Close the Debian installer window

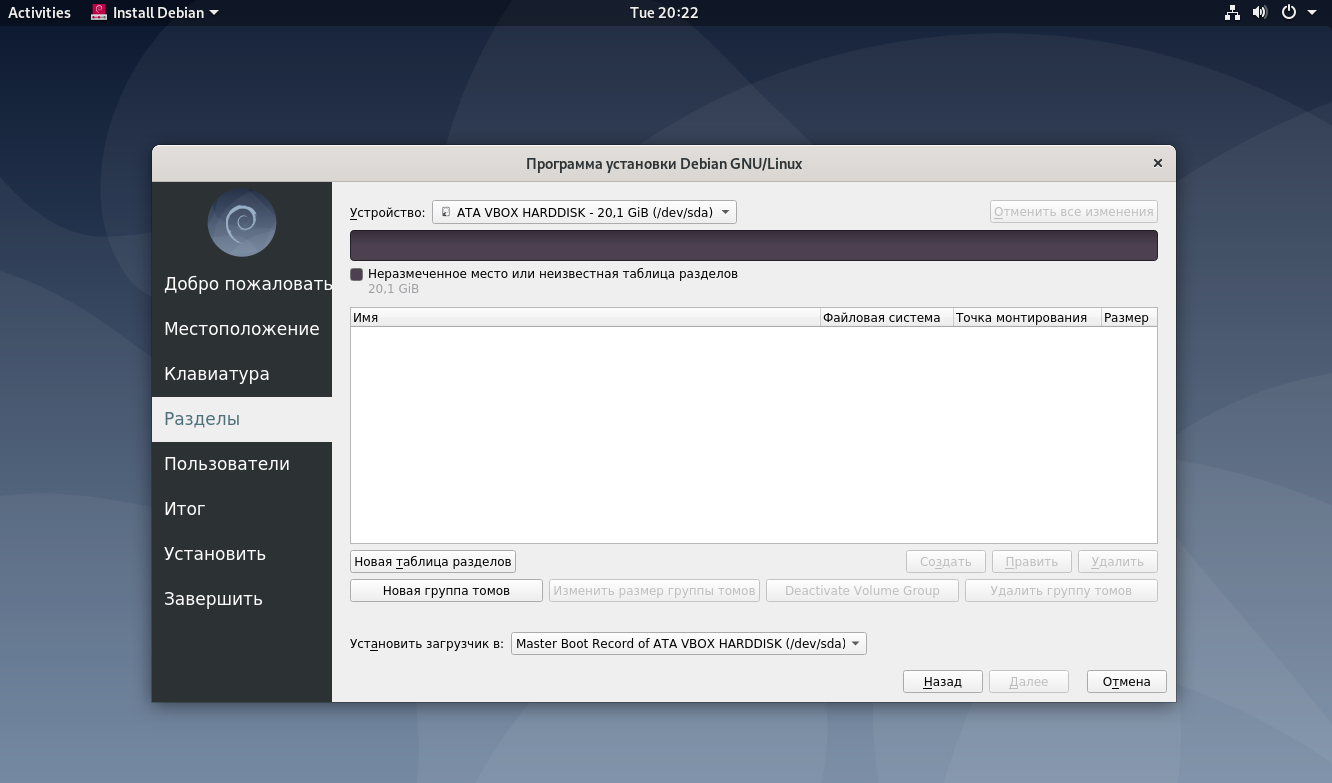pyautogui.click(x=1158, y=163)
